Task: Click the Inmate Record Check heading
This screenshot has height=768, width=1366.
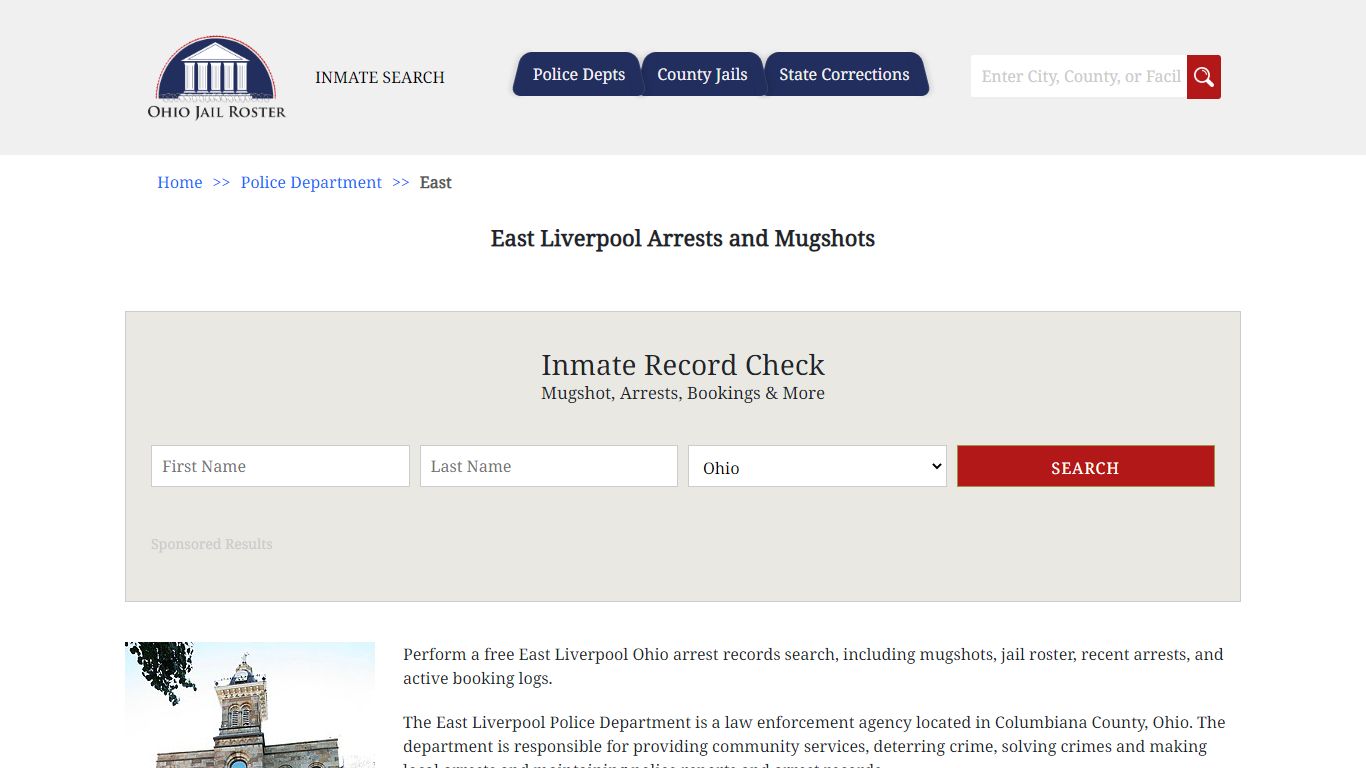Action: tap(683, 365)
